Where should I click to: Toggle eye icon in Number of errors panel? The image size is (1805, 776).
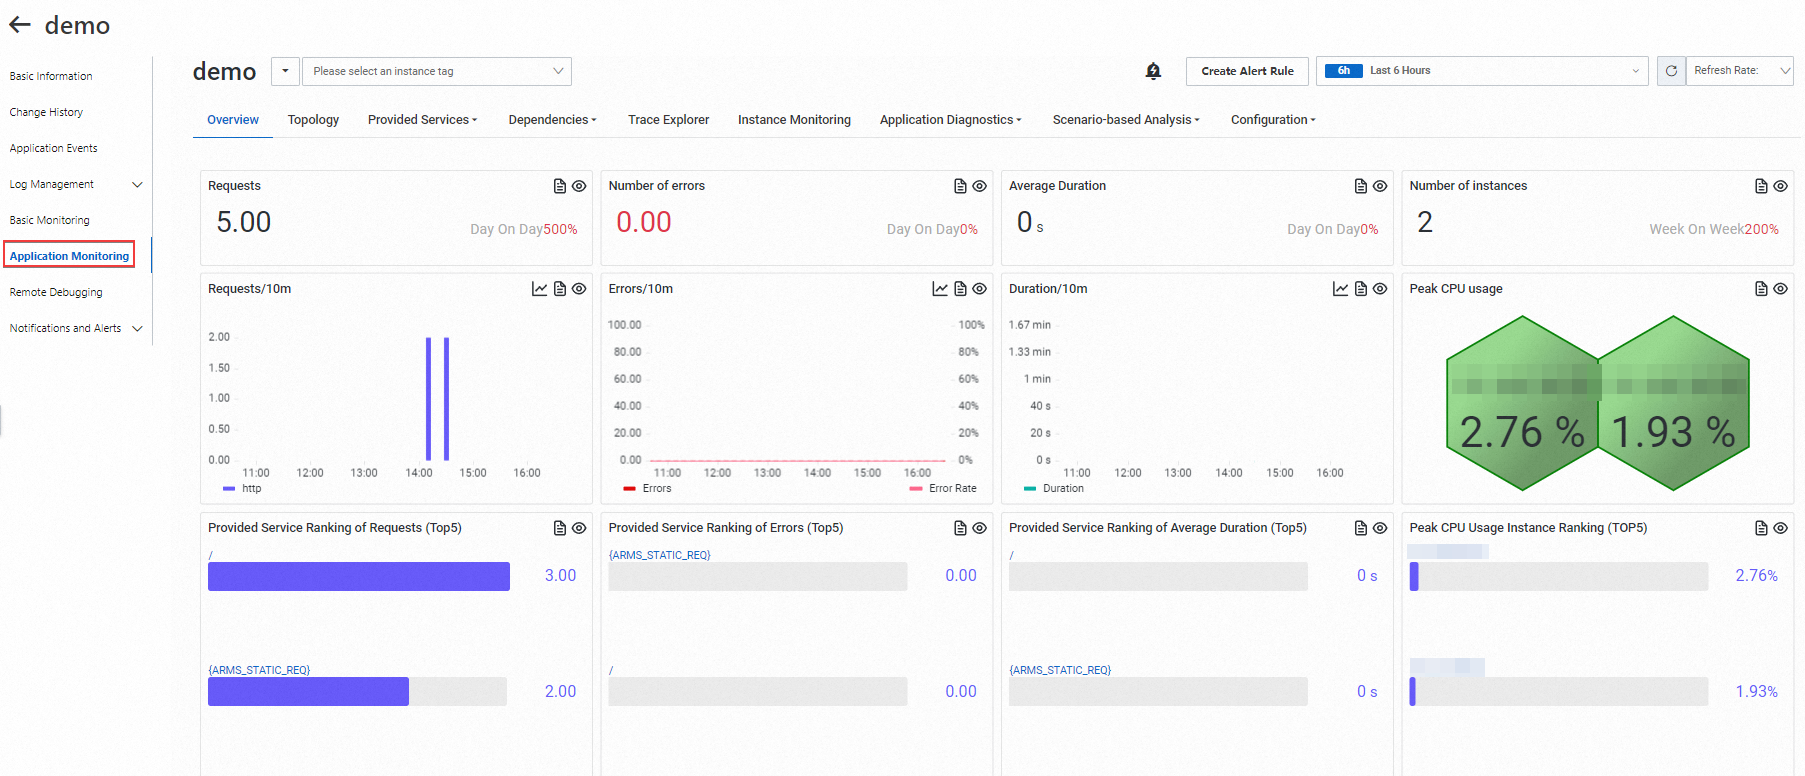980,186
